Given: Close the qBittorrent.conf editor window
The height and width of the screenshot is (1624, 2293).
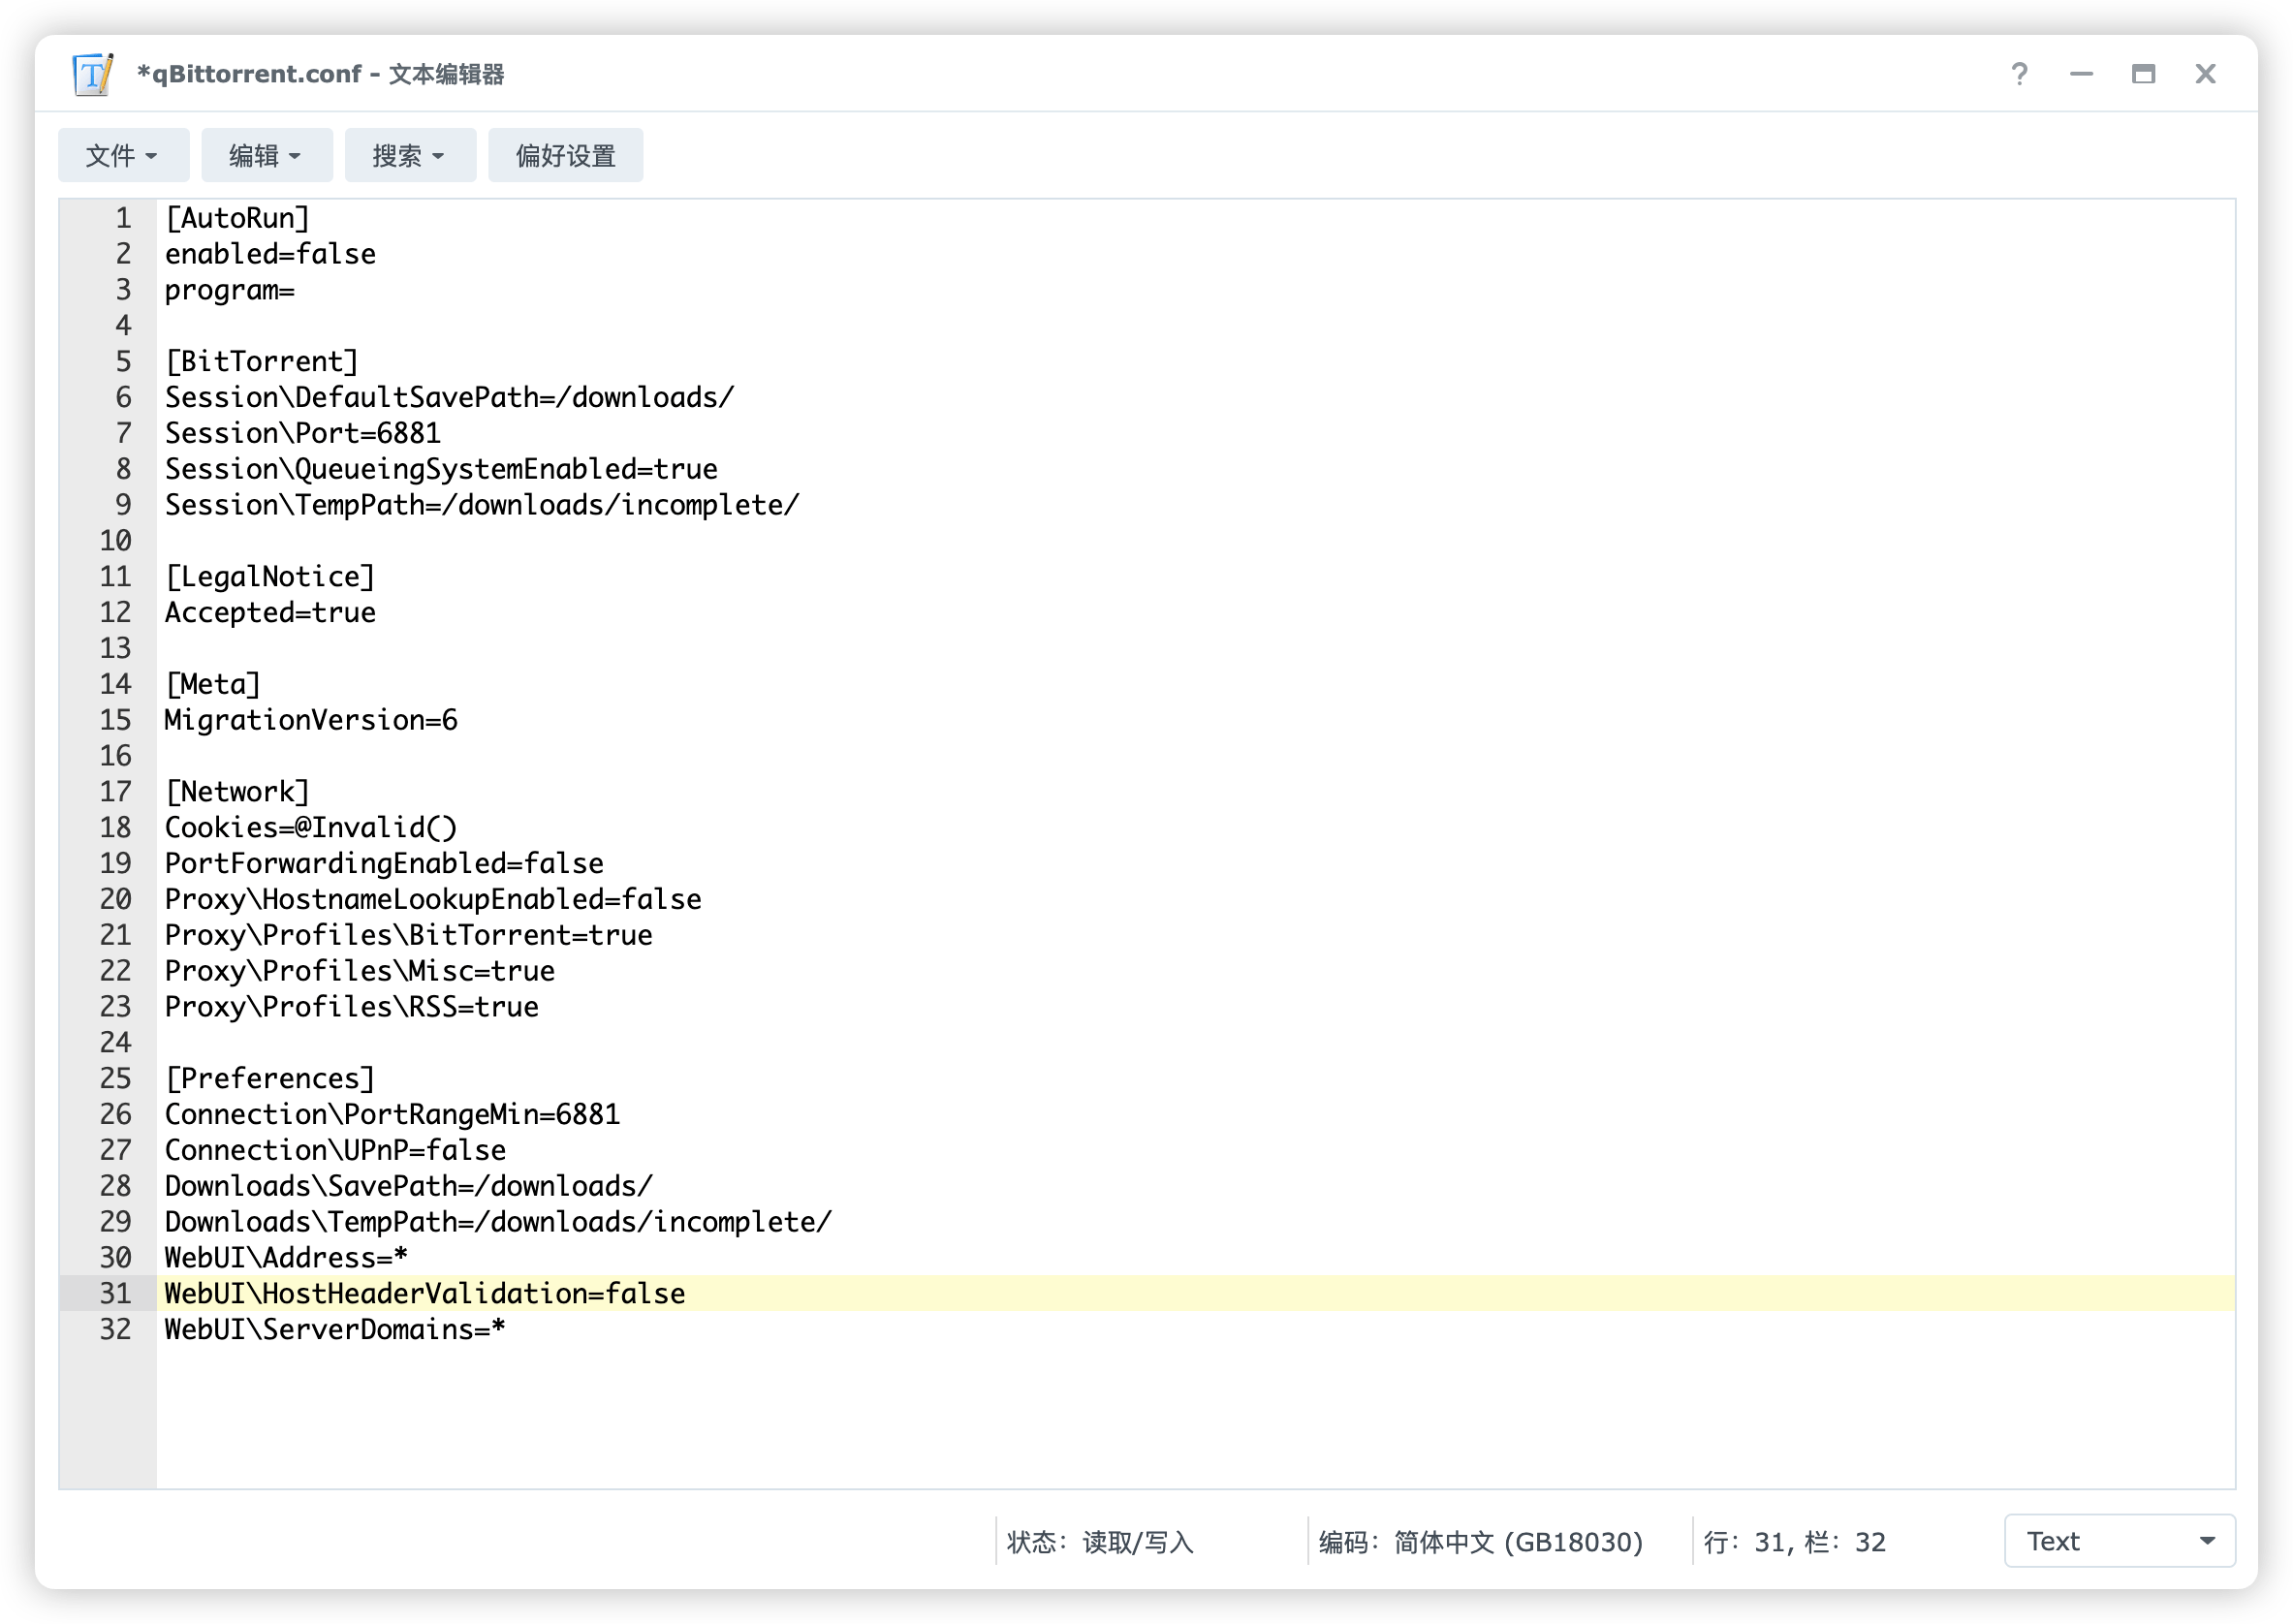Looking at the screenshot, I should pyautogui.click(x=2205, y=74).
